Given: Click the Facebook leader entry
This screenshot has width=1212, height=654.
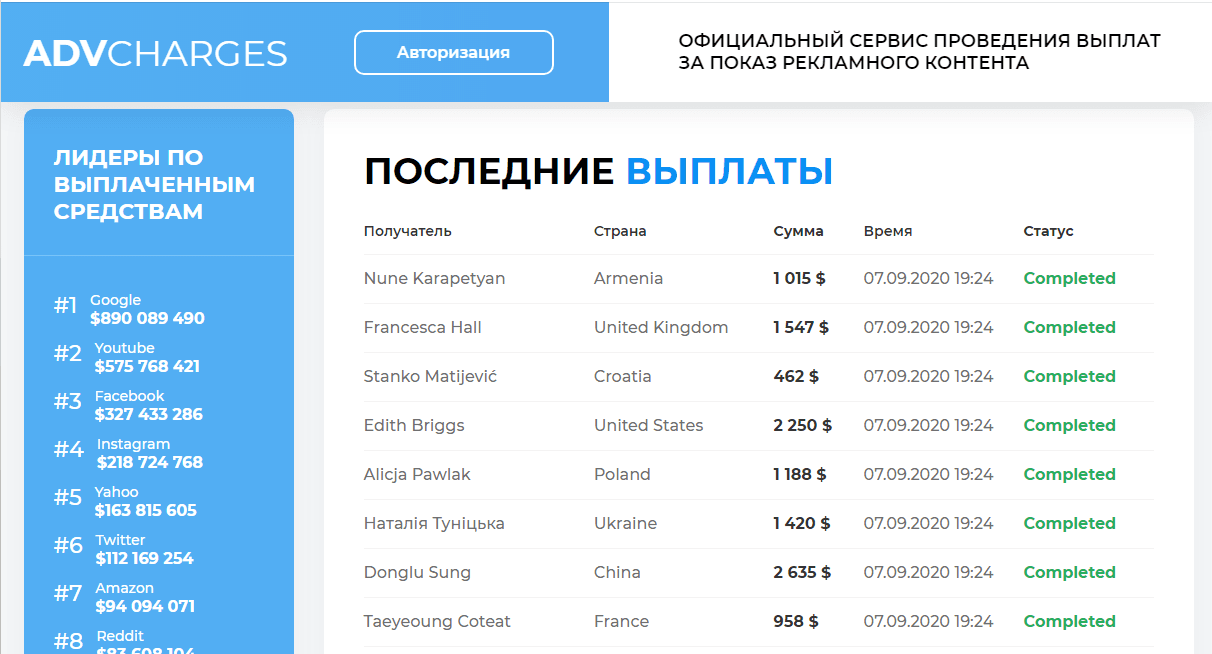Looking at the screenshot, I should (147, 405).
